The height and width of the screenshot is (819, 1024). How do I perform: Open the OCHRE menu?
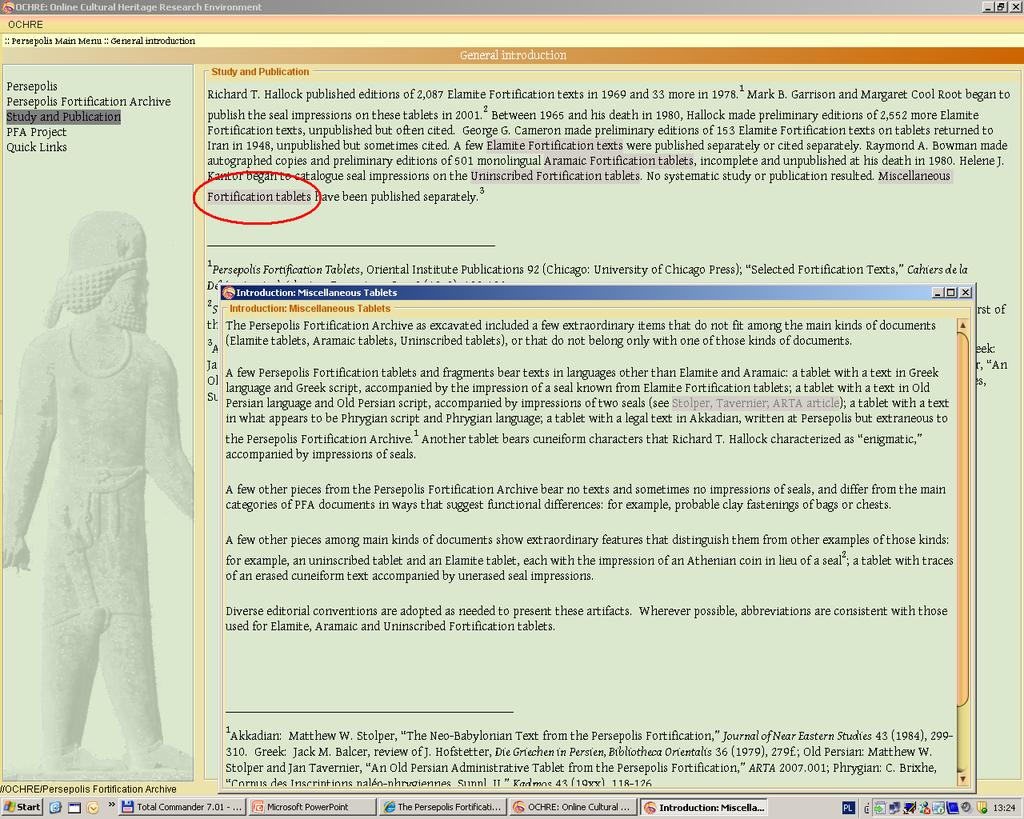coord(25,24)
